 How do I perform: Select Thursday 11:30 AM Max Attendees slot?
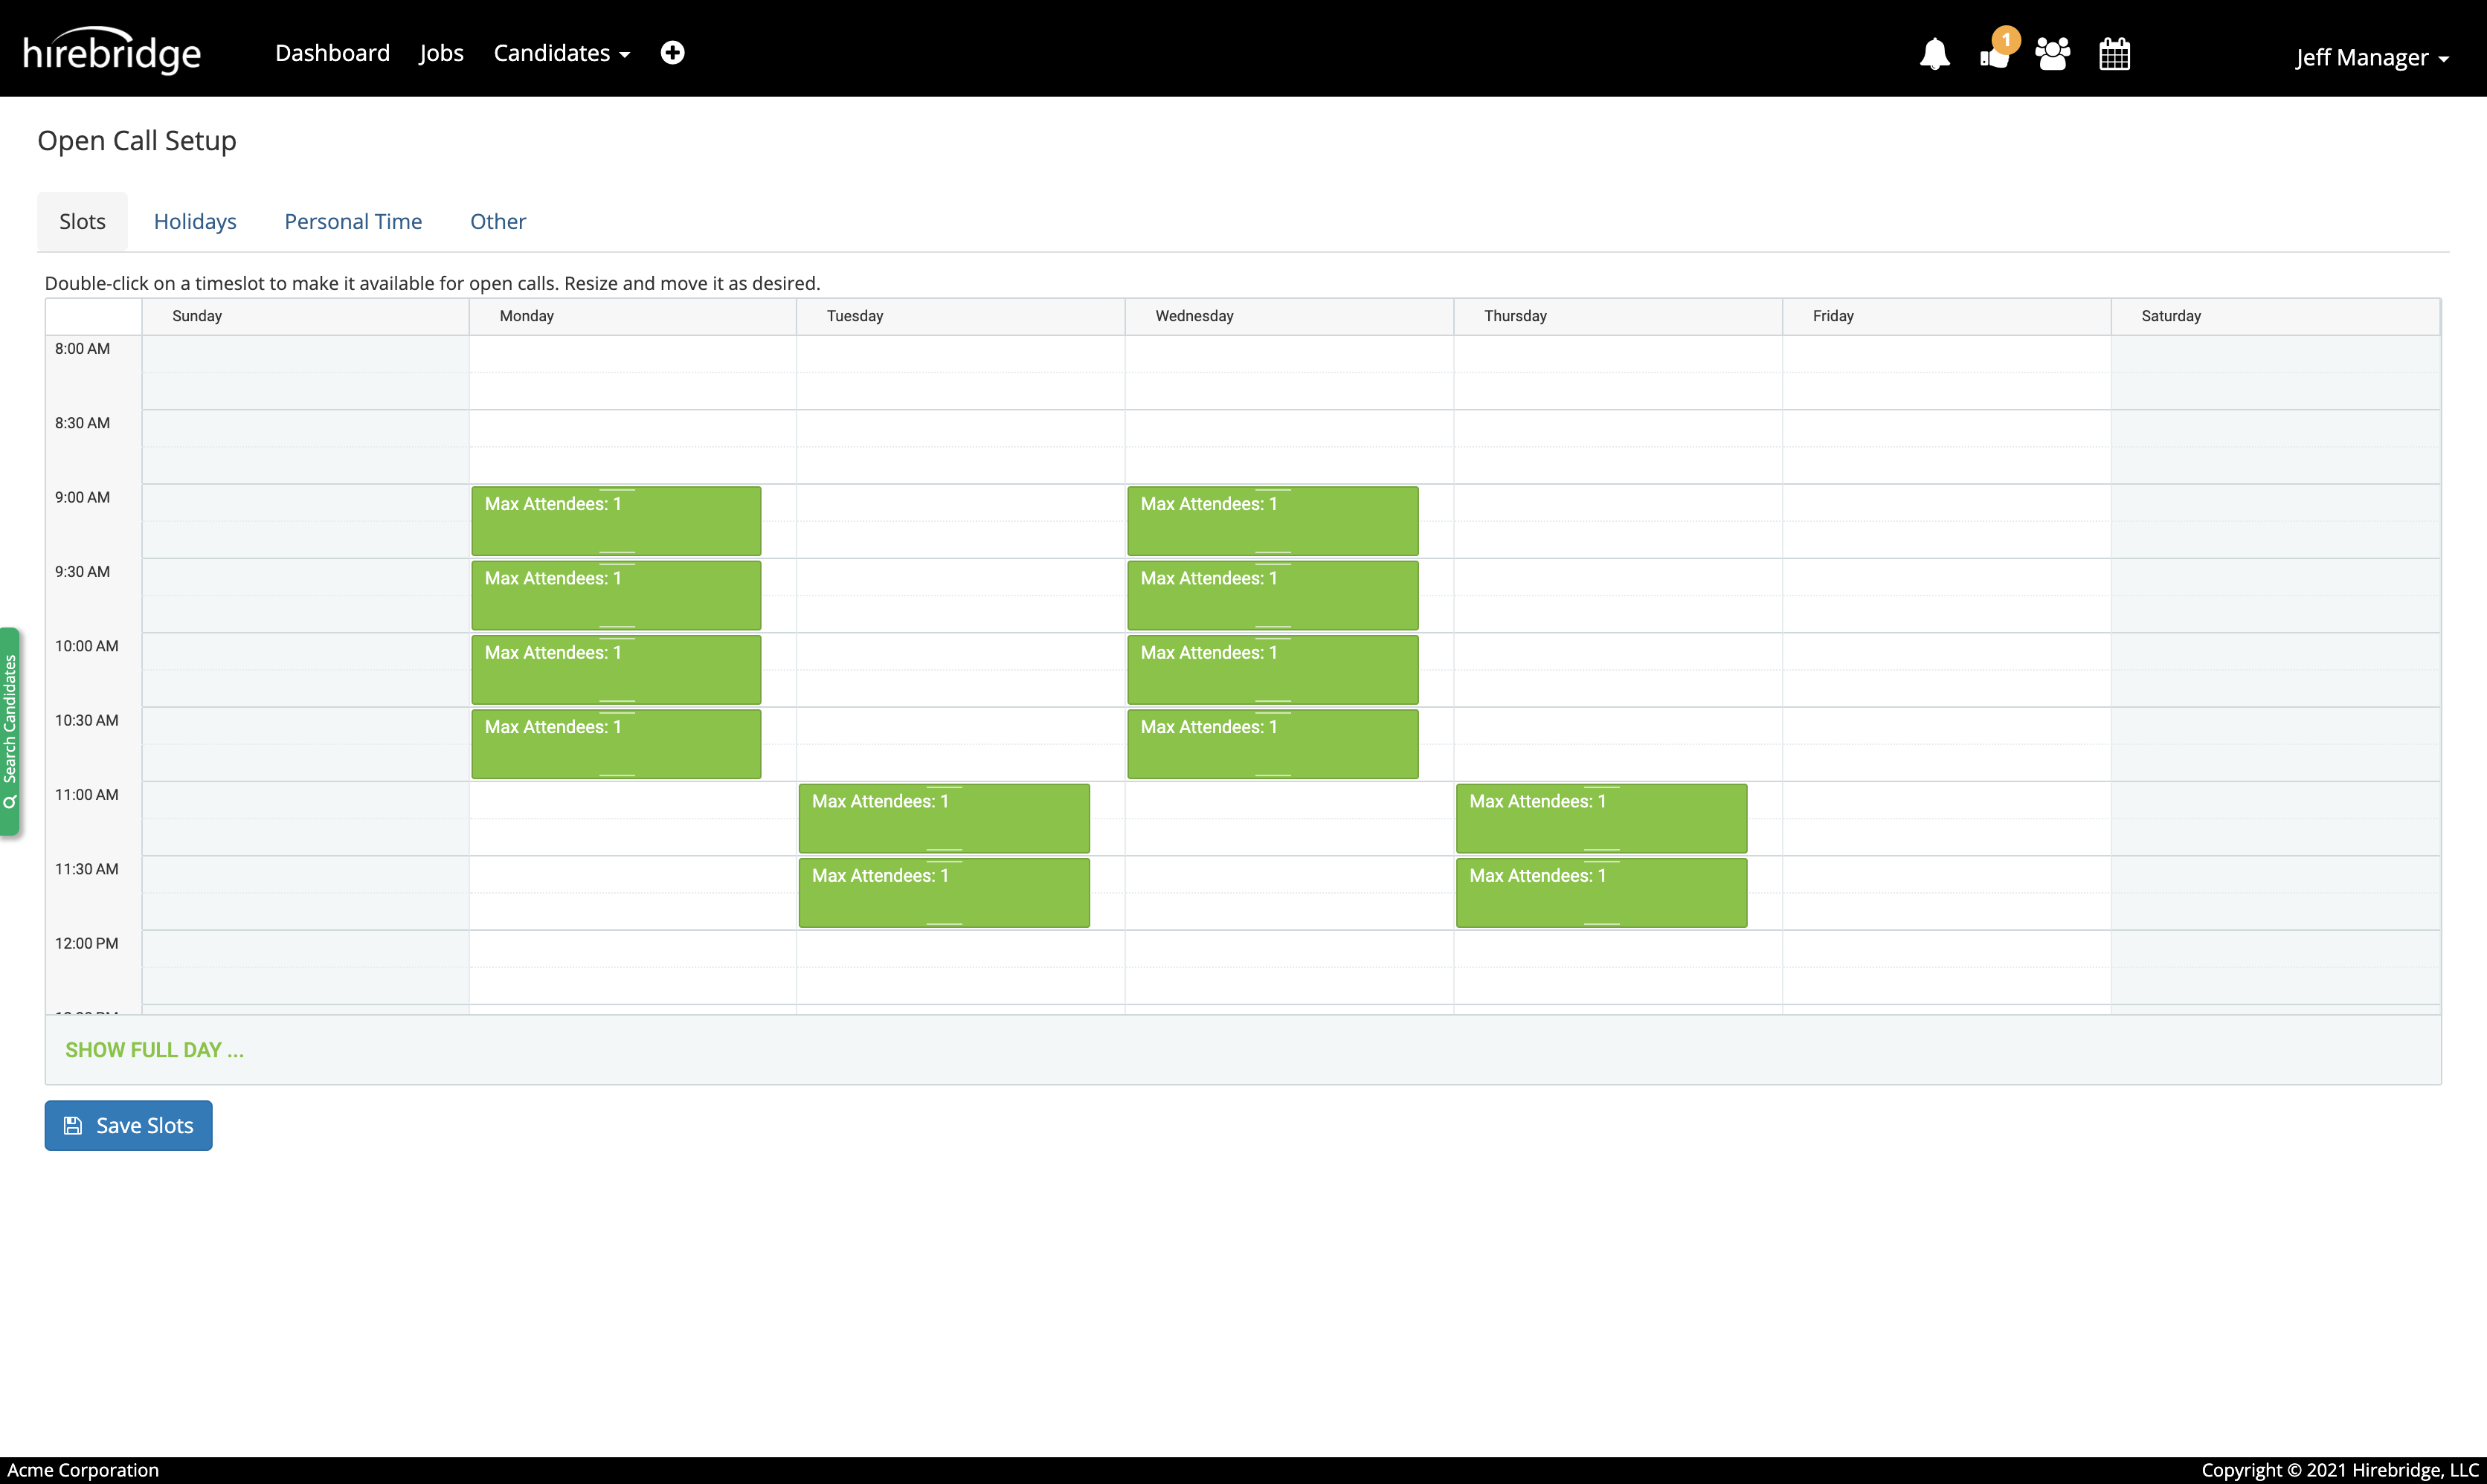tap(1600, 893)
